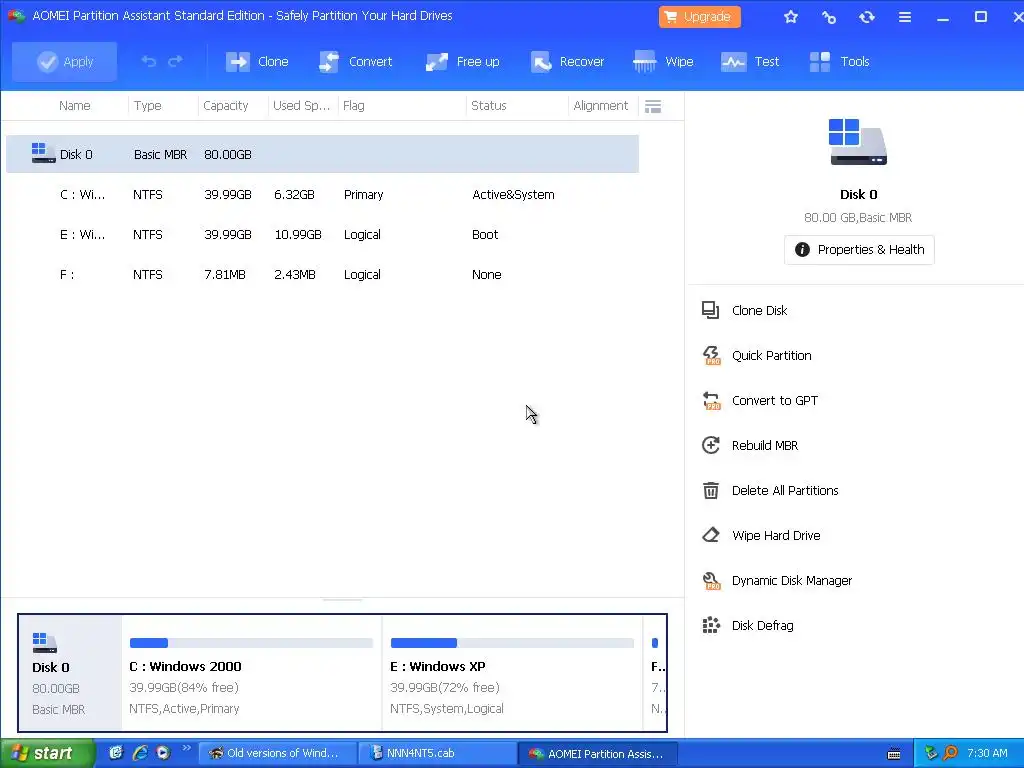
Task: Select the E: Windows partition row
Action: 322,234
